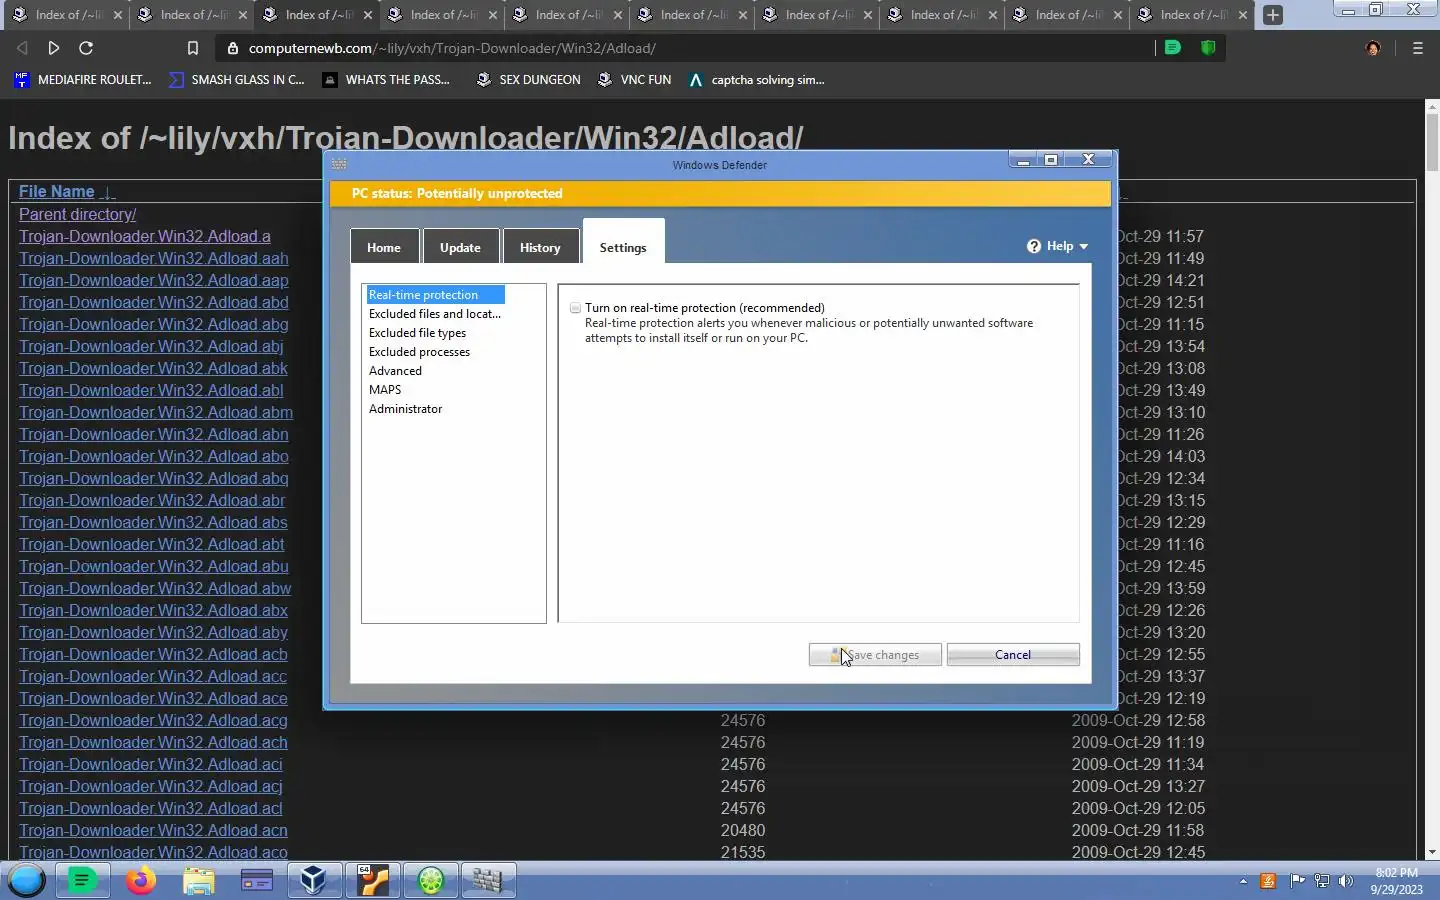Click the file size value 20480
Image resolution: width=1440 pixels, height=900 pixels.
[743, 830]
